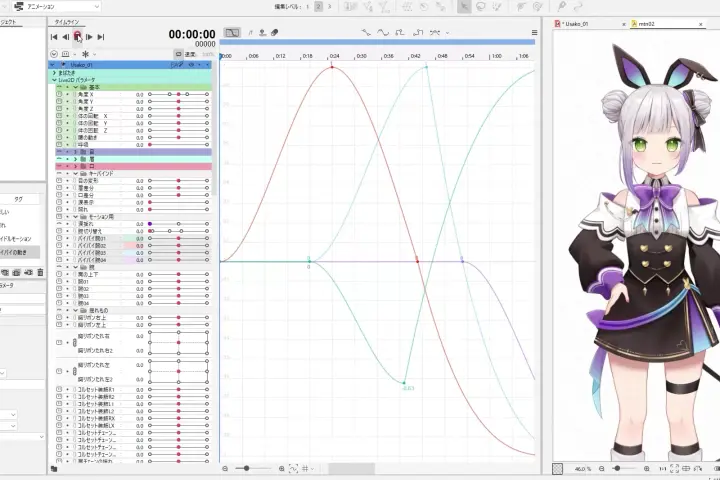Toggle keyframe stopwatch for 肩の上下
Image resolution: width=720 pixels, height=480 pixels.
[59, 274]
